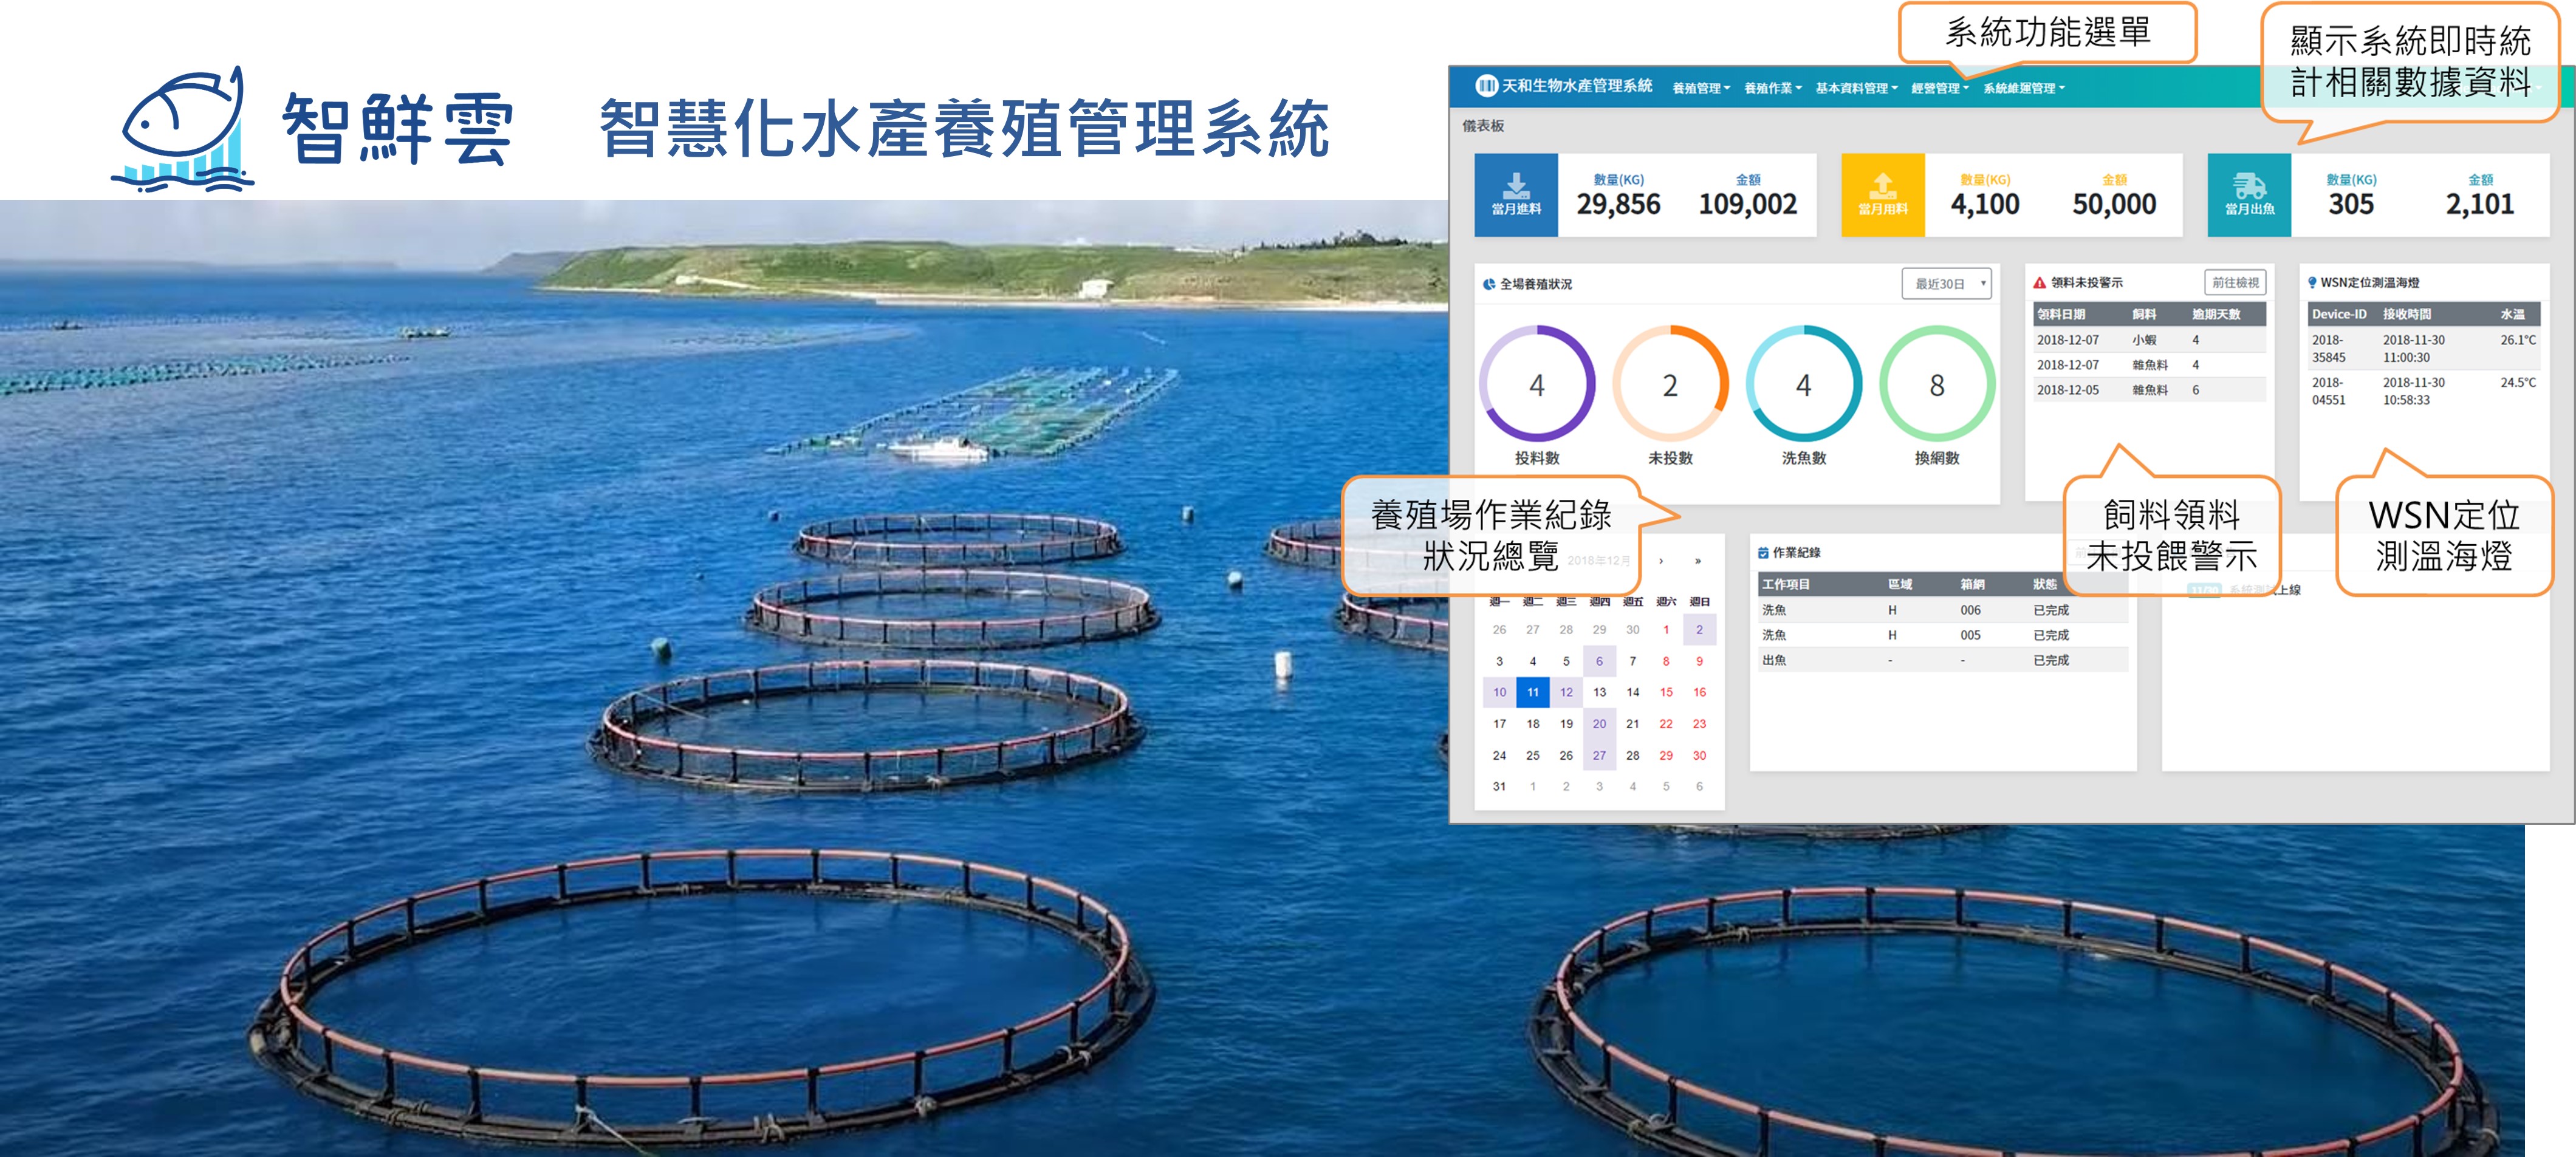Select date 20 on the calendar

[1599, 724]
